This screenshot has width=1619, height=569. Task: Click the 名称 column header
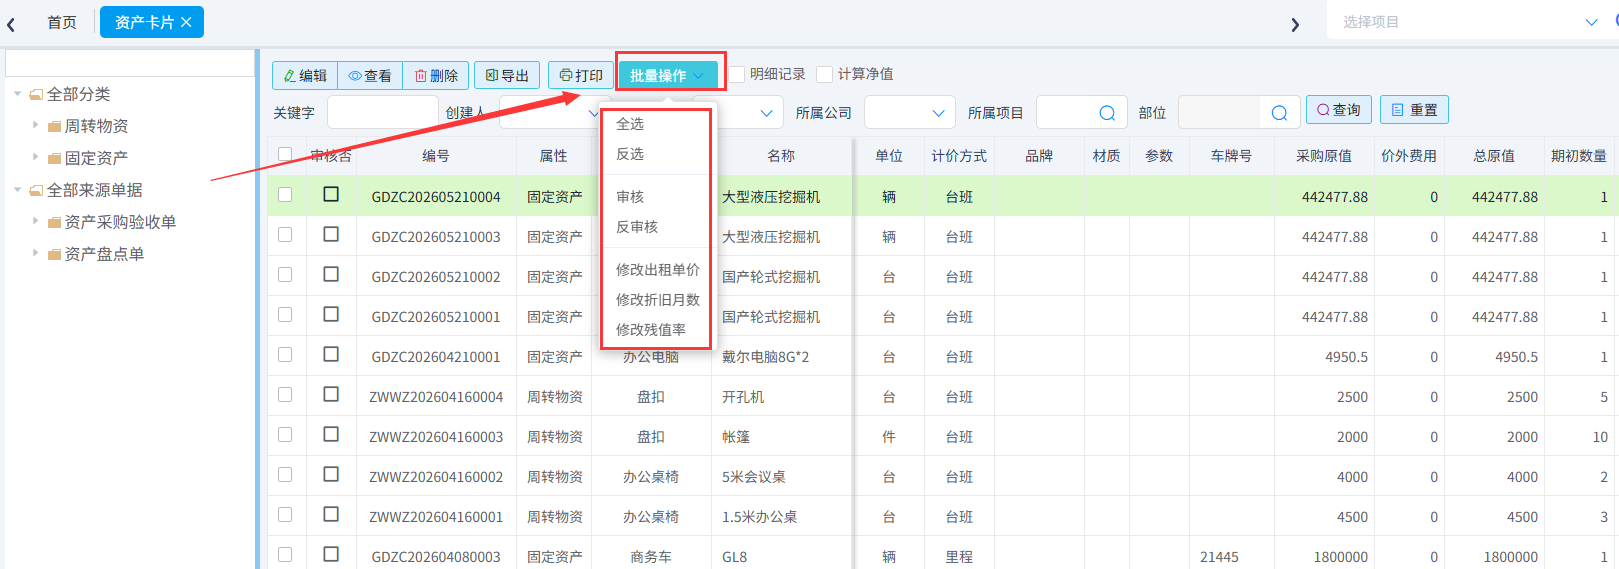coord(781,156)
